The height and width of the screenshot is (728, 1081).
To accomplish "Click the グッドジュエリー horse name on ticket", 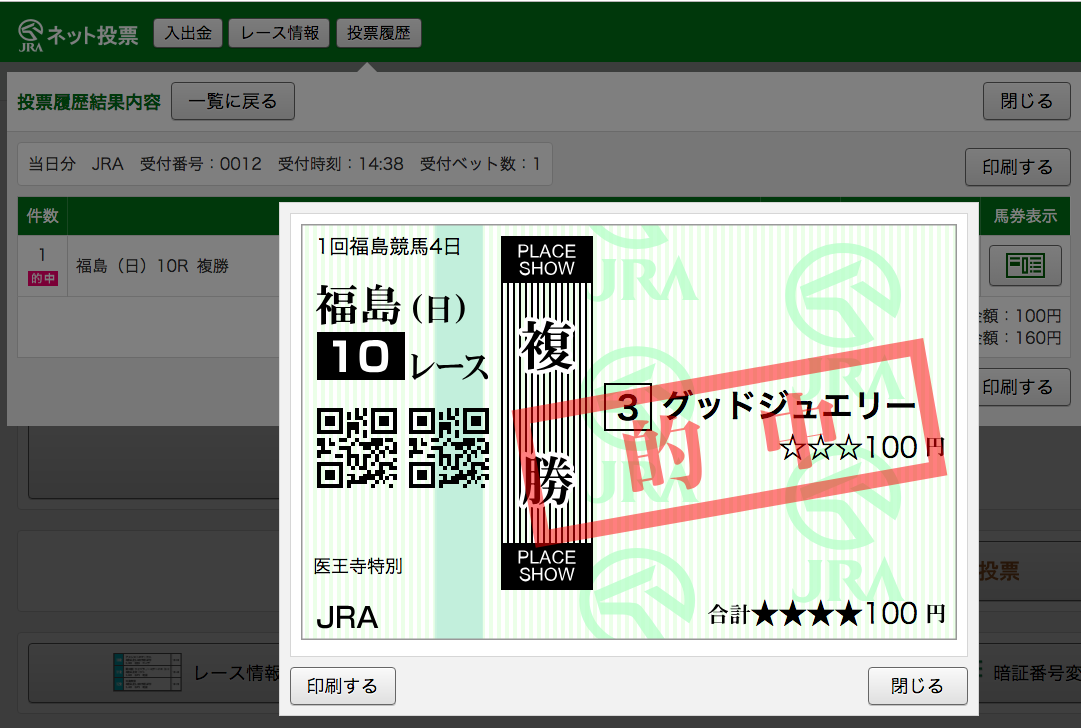I will click(x=789, y=405).
